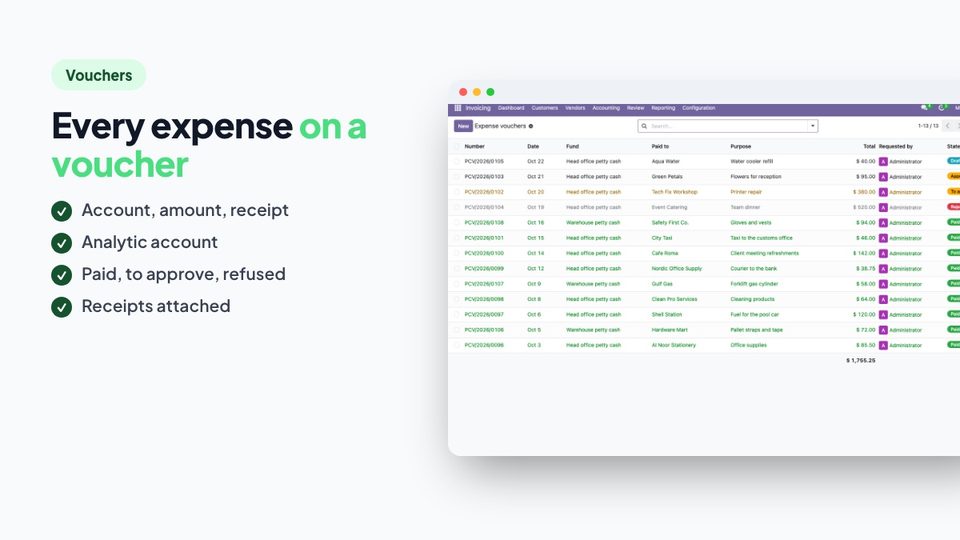The height and width of the screenshot is (540, 960).
Task: Click the 'Flowers for reception' purpose cell
Action: (756, 177)
